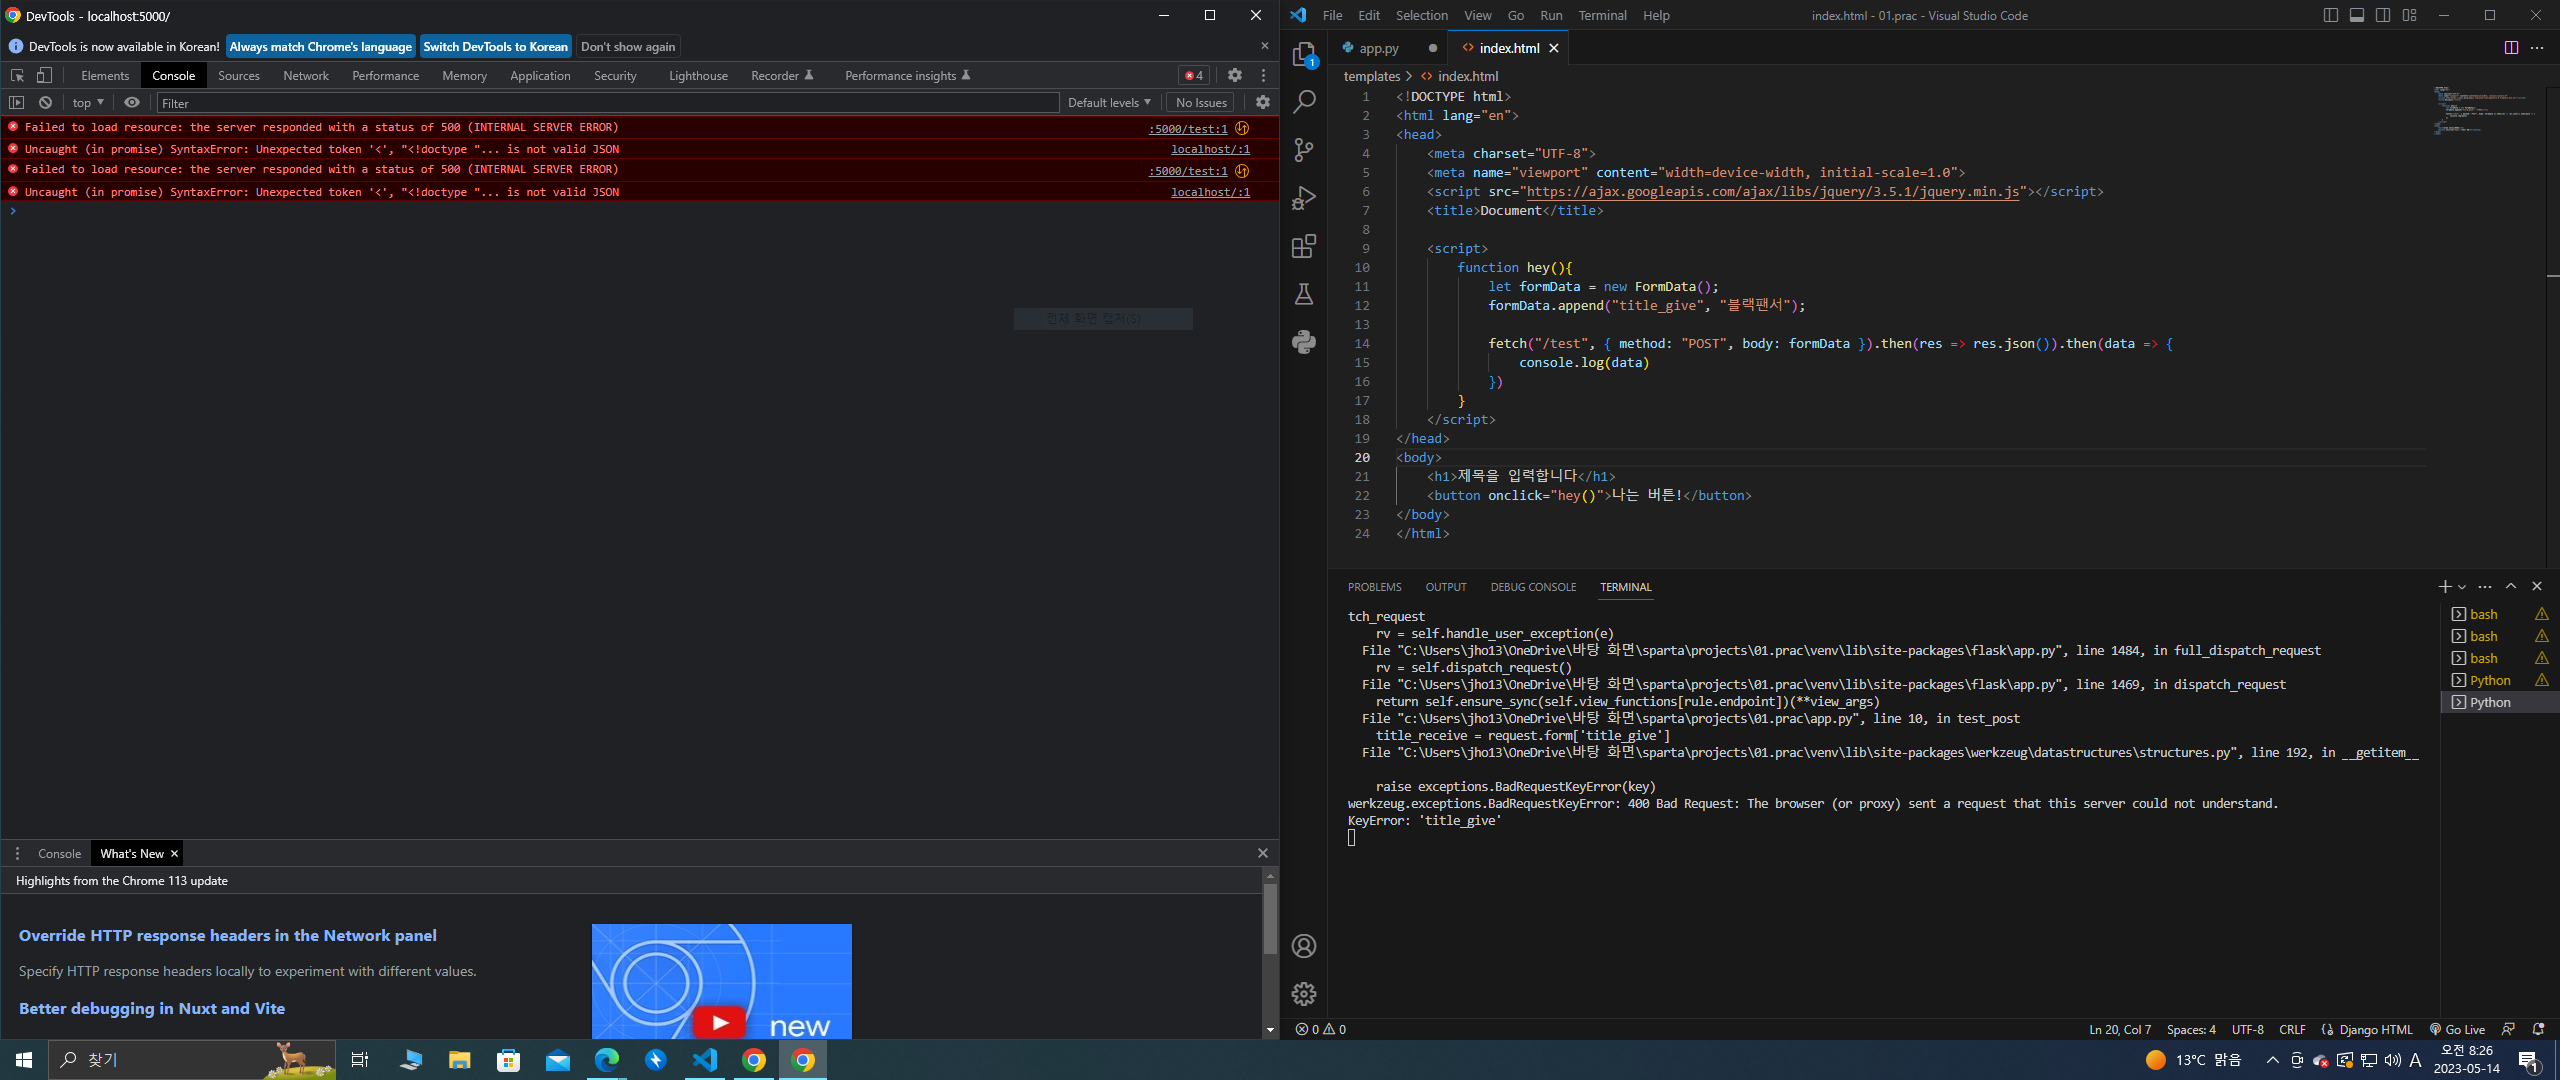Toggle the console sidebar in DevTools
Image resolution: width=2560 pixels, height=1080 pixels.
coord(17,102)
